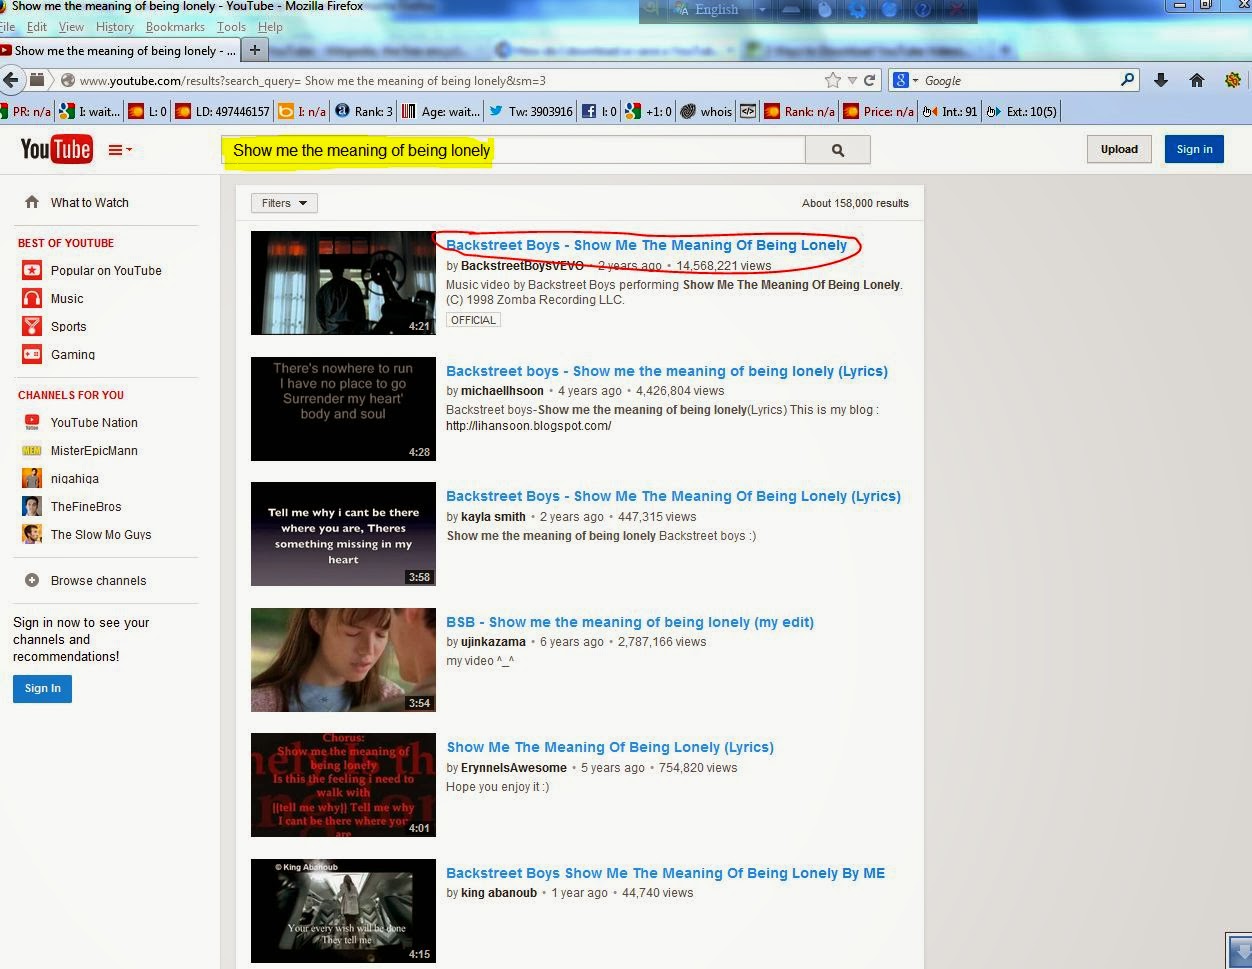The height and width of the screenshot is (969, 1252).
Task: Open the Downloads arrow in toolbar
Action: pyautogui.click(x=1161, y=80)
